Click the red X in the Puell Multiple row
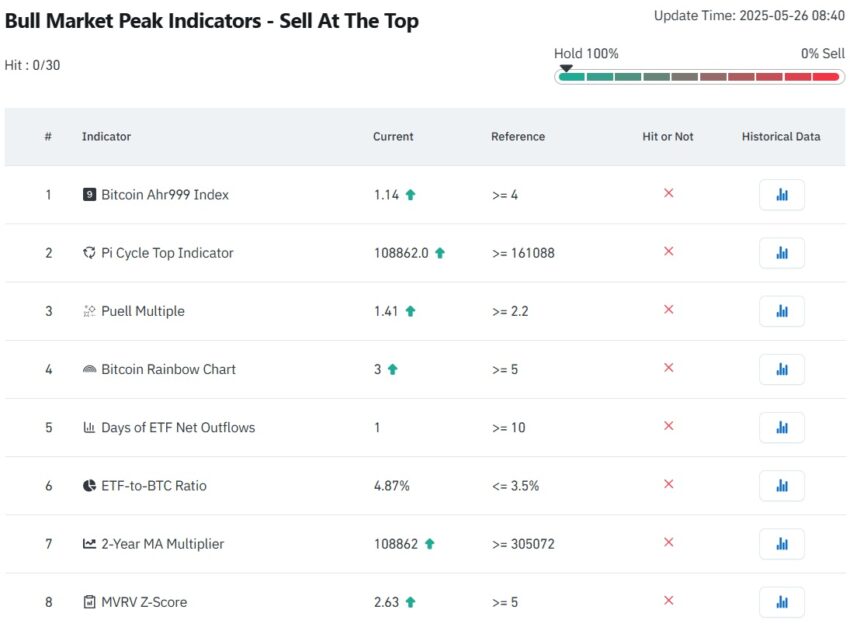This screenshot has height=627, width=850. pyautogui.click(x=668, y=309)
